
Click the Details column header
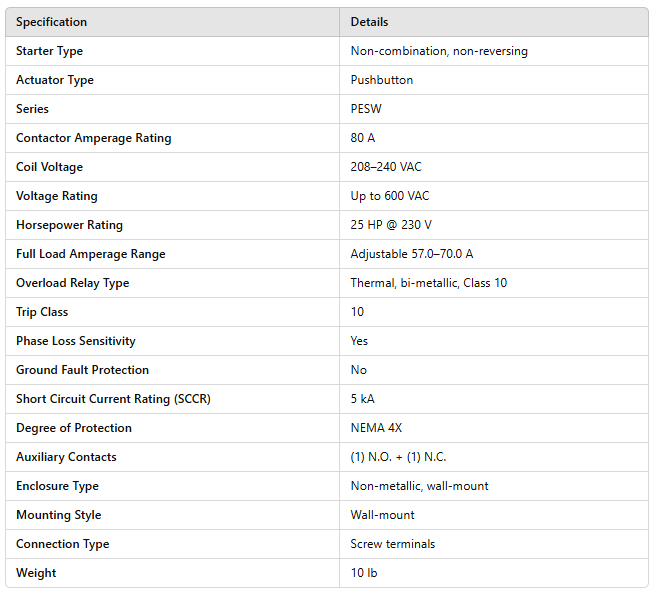[x=369, y=22]
